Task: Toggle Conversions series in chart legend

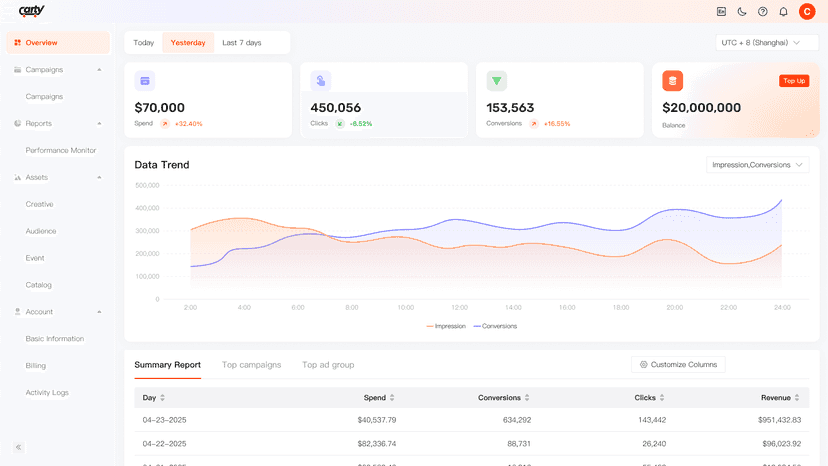Action: coord(495,326)
